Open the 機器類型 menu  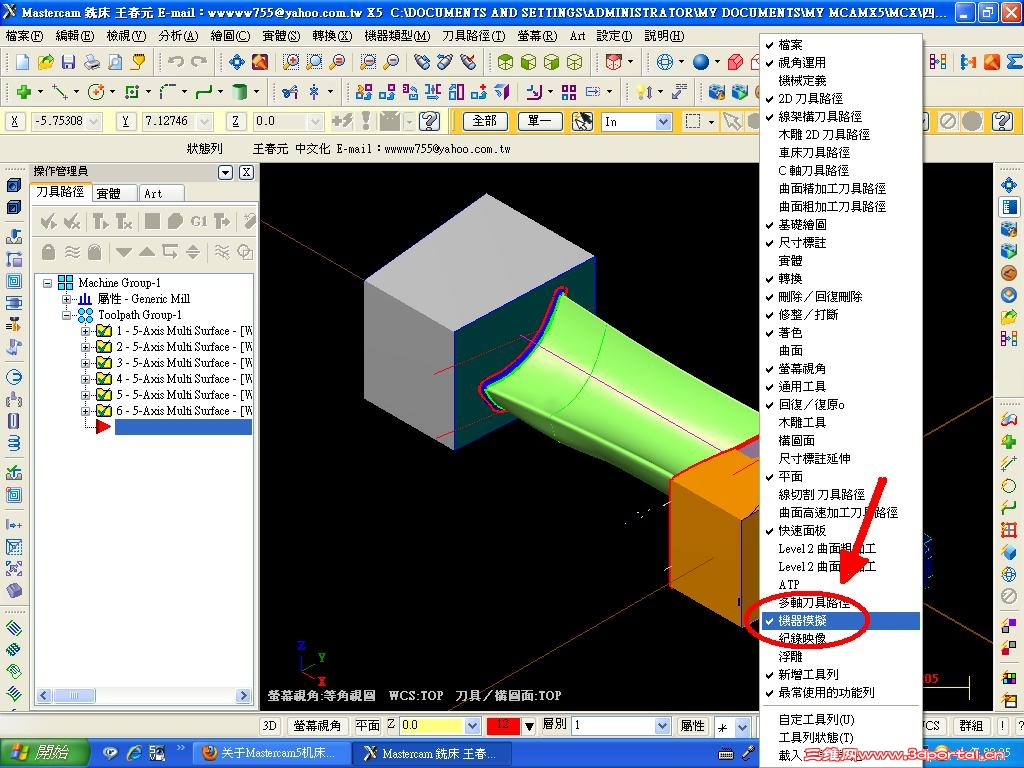coord(397,36)
